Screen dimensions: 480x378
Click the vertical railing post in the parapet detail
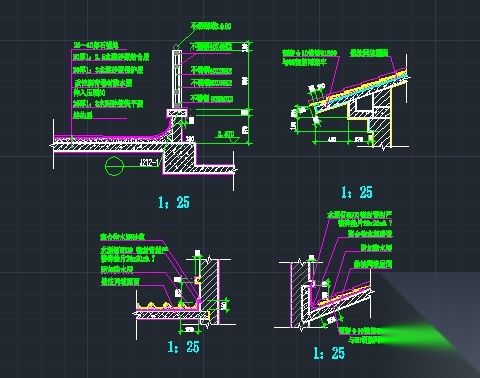pos(177,79)
